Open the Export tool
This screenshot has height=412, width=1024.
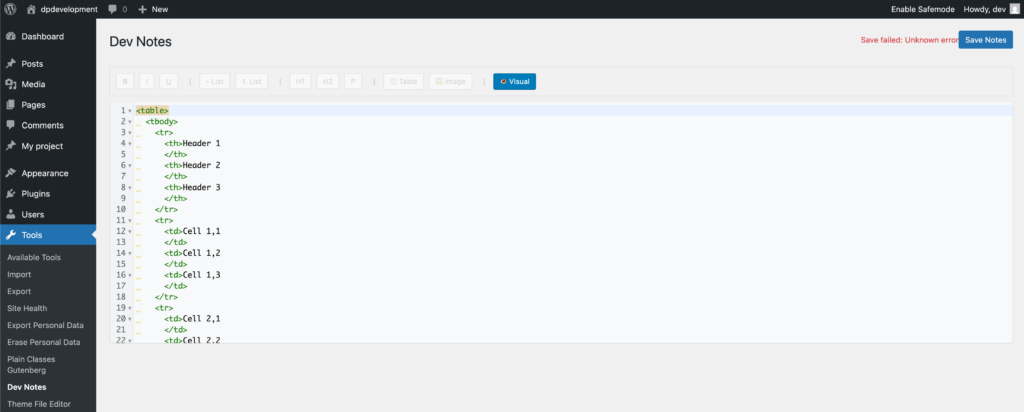click(x=19, y=291)
